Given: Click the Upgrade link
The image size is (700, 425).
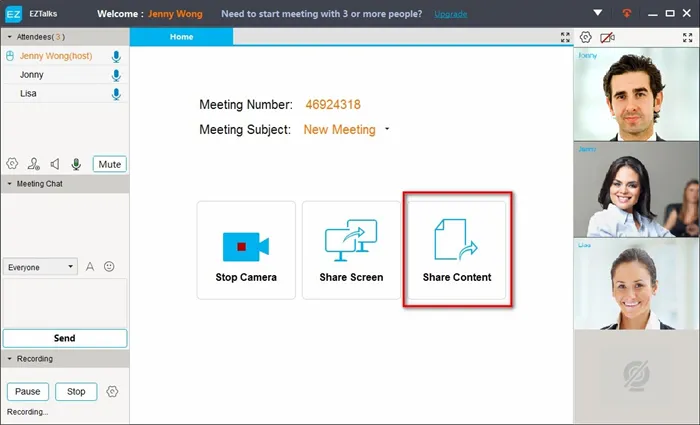Looking at the screenshot, I should 450,14.
